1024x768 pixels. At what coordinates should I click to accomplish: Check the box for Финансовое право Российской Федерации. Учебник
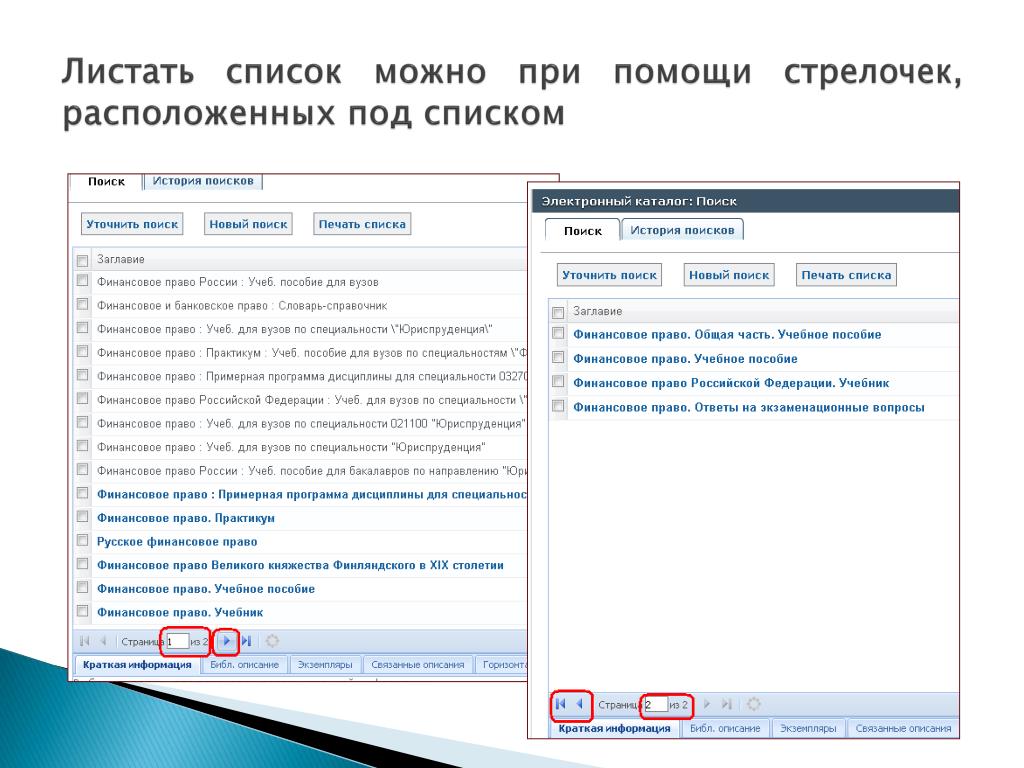point(558,381)
